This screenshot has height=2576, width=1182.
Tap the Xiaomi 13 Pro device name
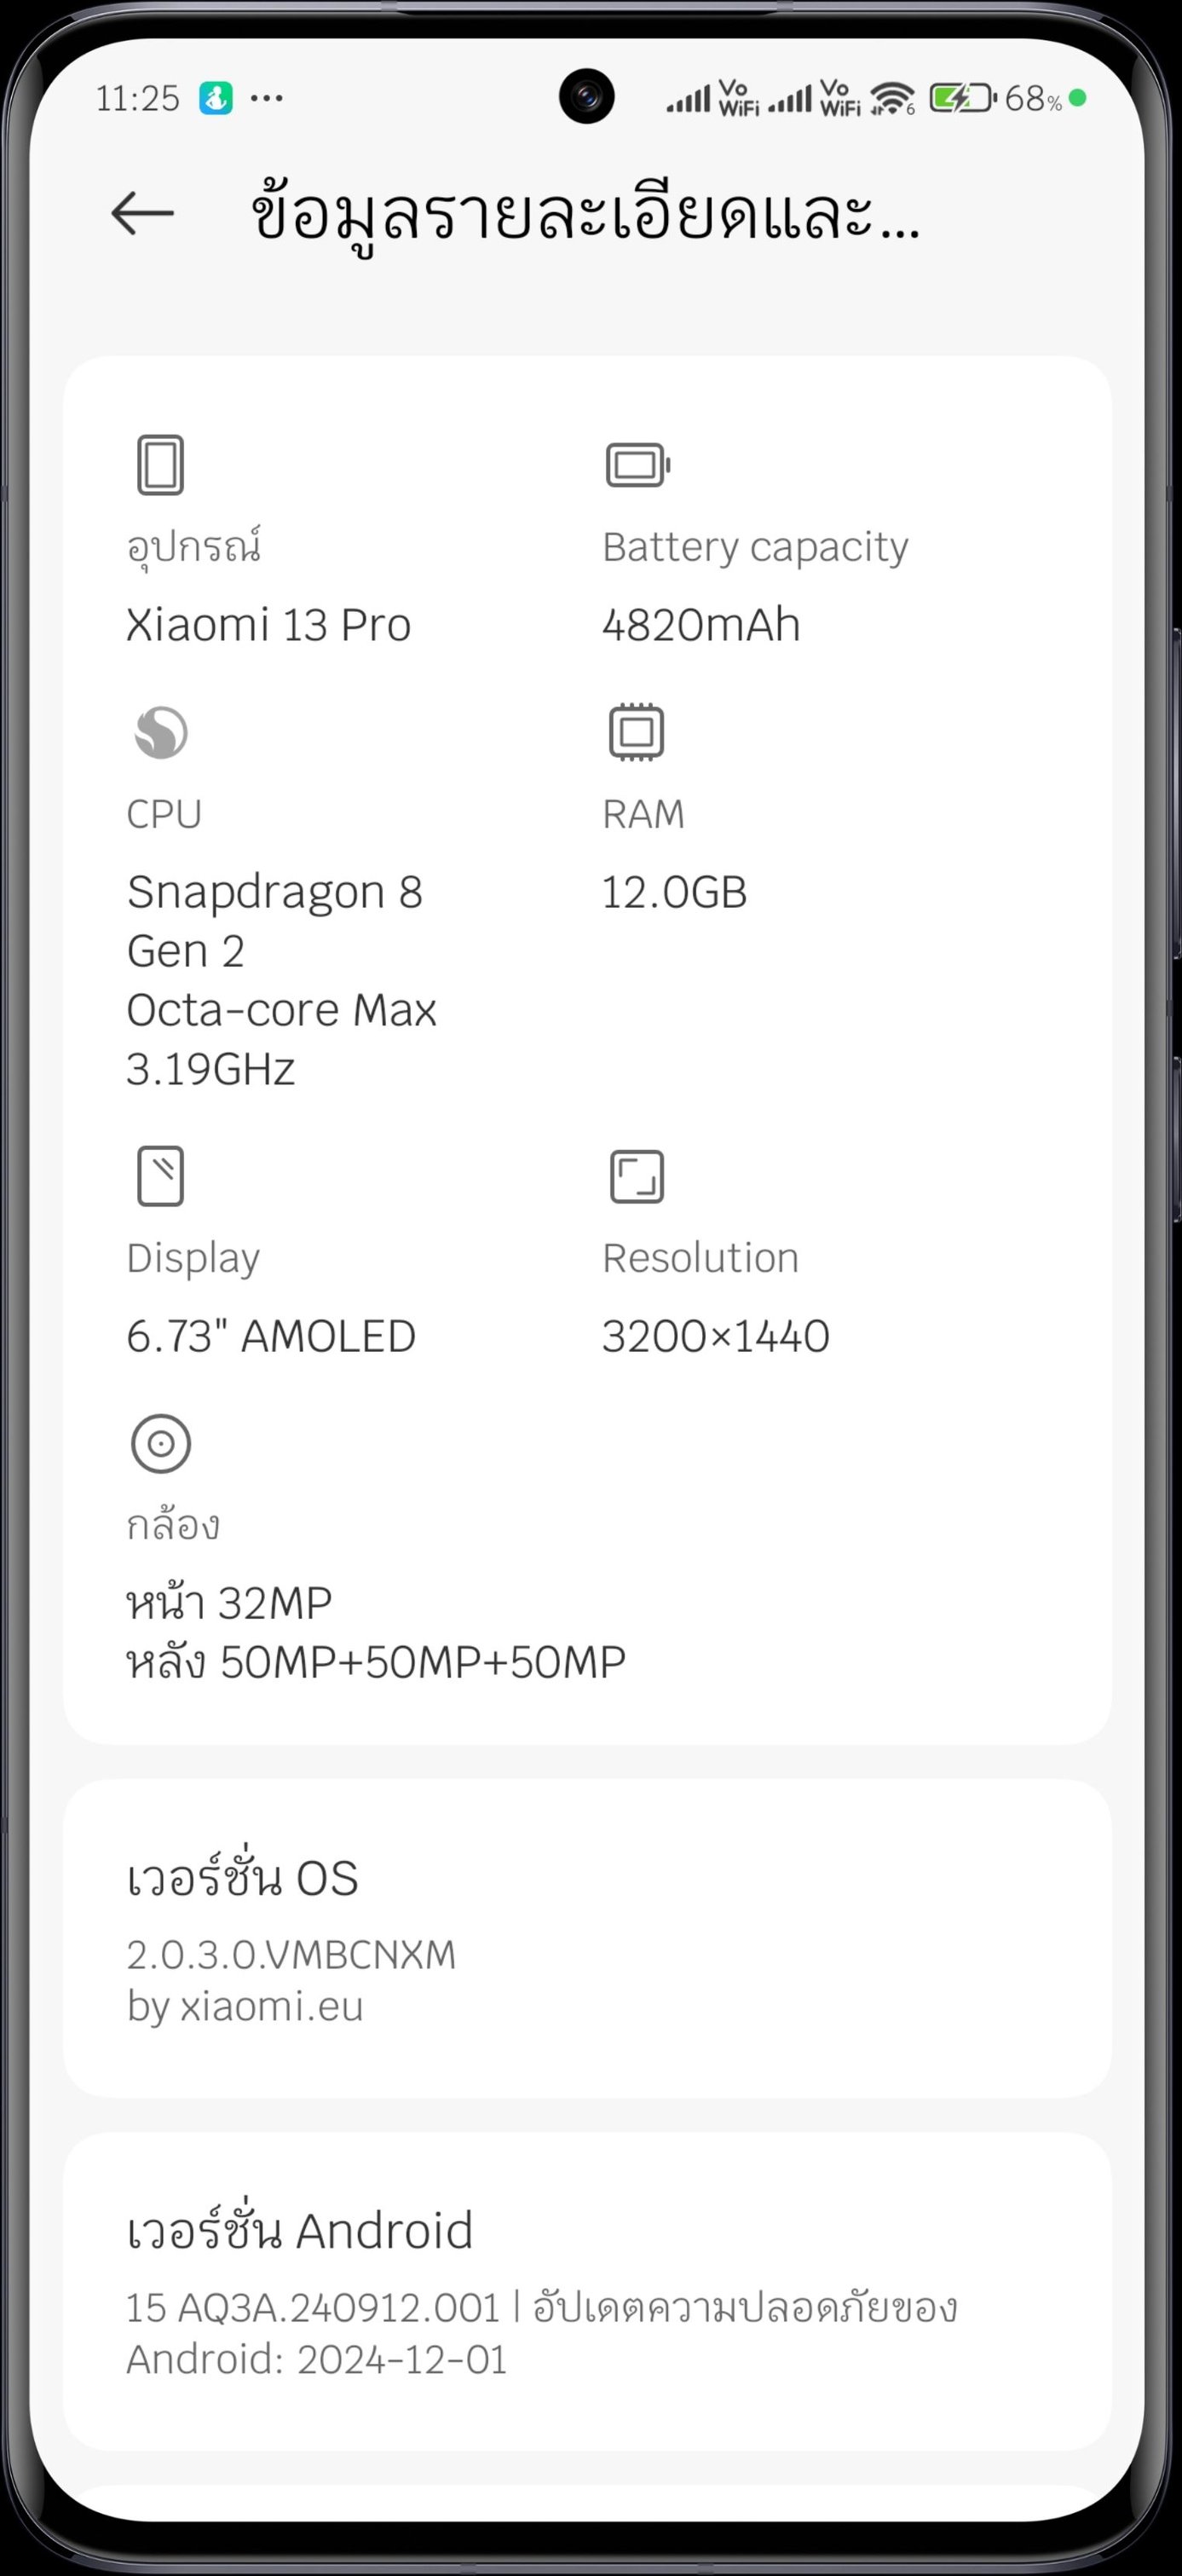click(268, 625)
